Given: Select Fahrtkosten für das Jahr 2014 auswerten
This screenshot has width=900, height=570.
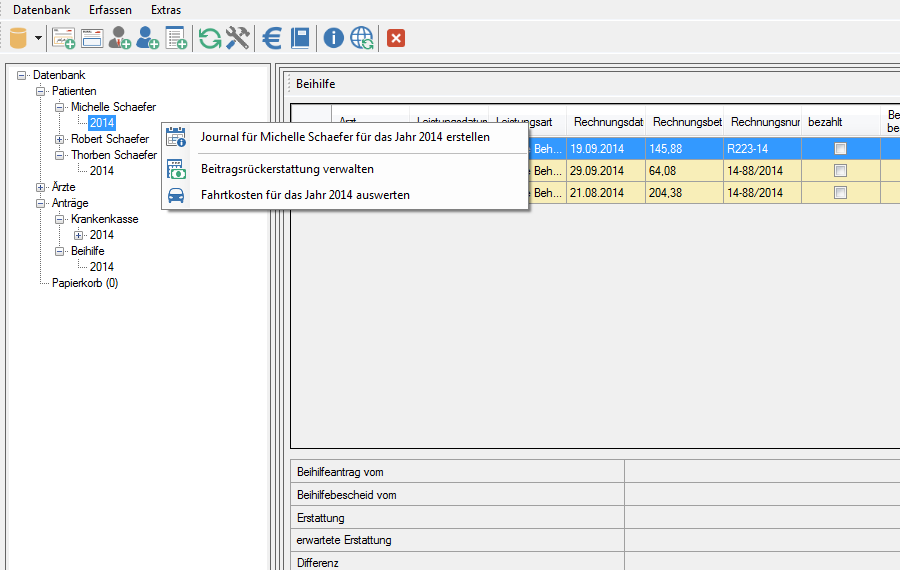Looking at the screenshot, I should [305, 195].
